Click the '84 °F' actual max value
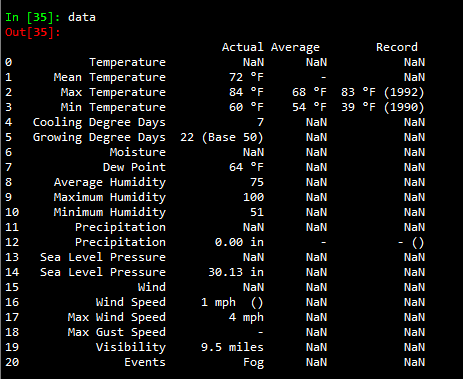Screen dimensions: 463x379 pyautogui.click(x=246, y=92)
